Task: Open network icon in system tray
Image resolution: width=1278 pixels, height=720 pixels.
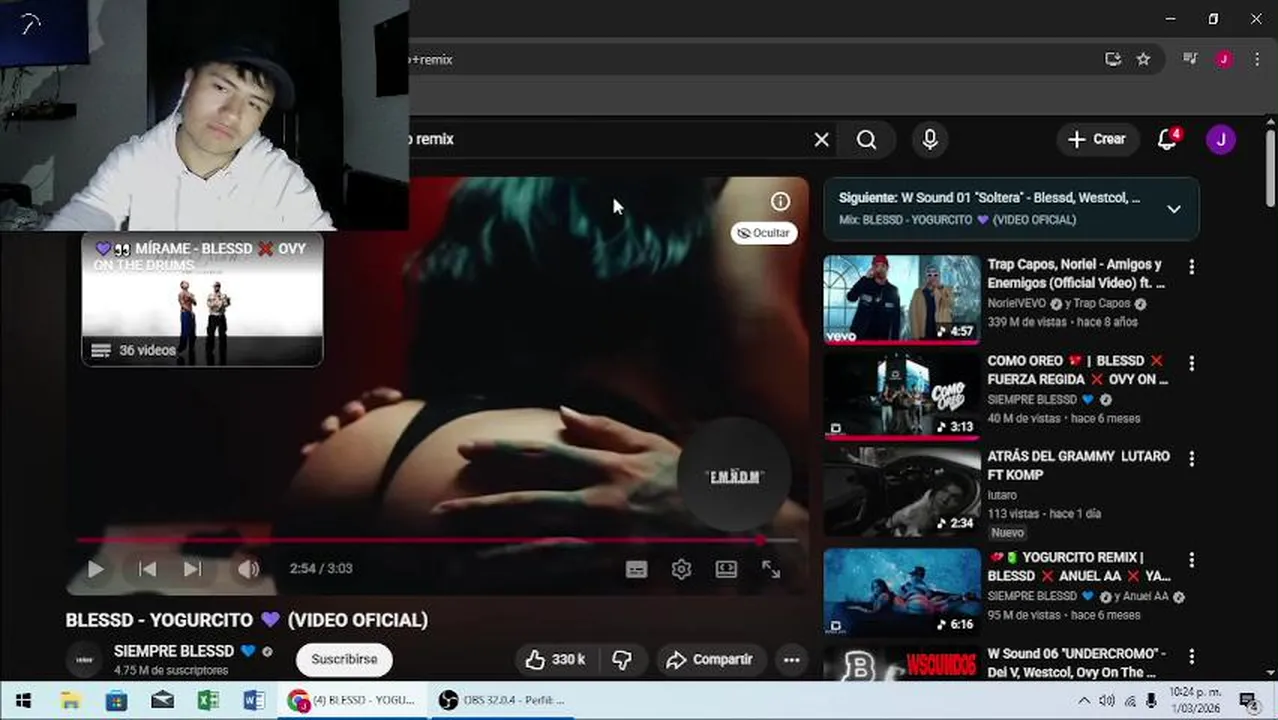Action: click(1130, 701)
